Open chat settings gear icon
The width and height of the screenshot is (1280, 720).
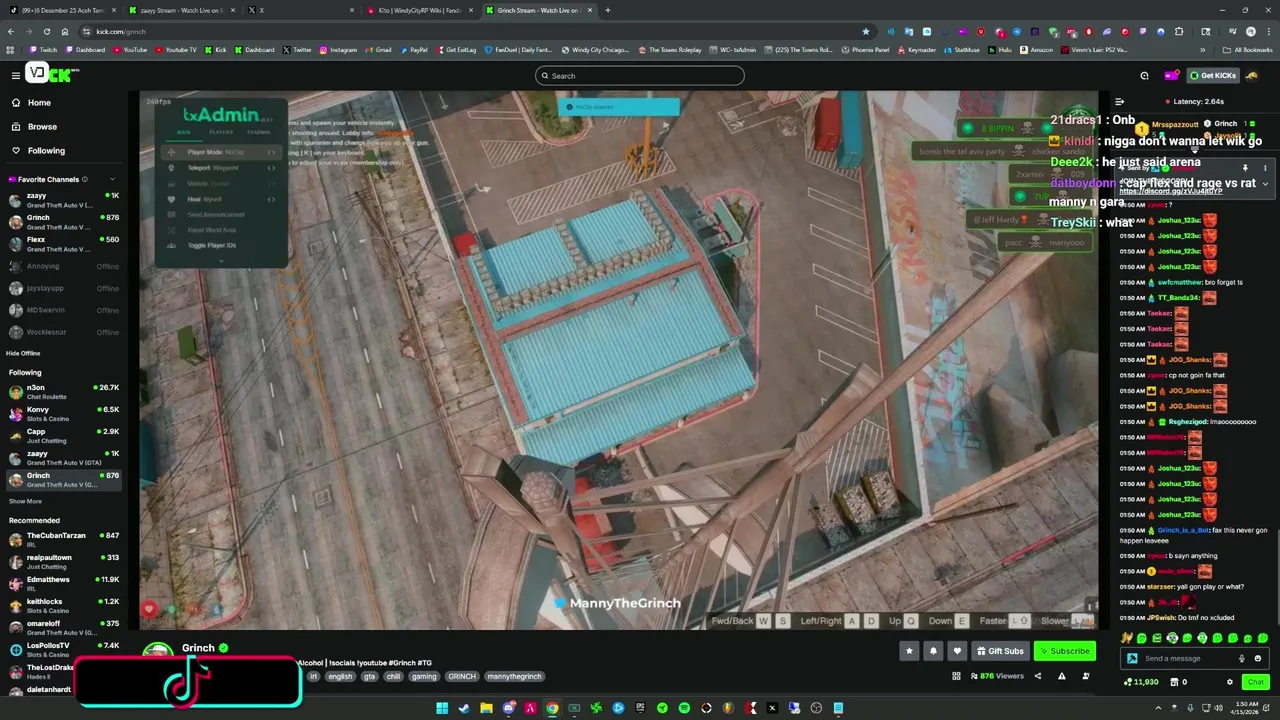[1230, 682]
